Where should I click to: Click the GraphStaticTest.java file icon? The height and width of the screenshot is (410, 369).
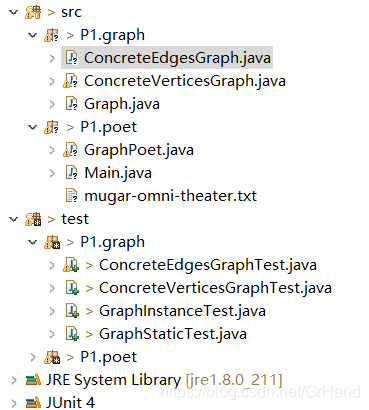tap(72, 334)
